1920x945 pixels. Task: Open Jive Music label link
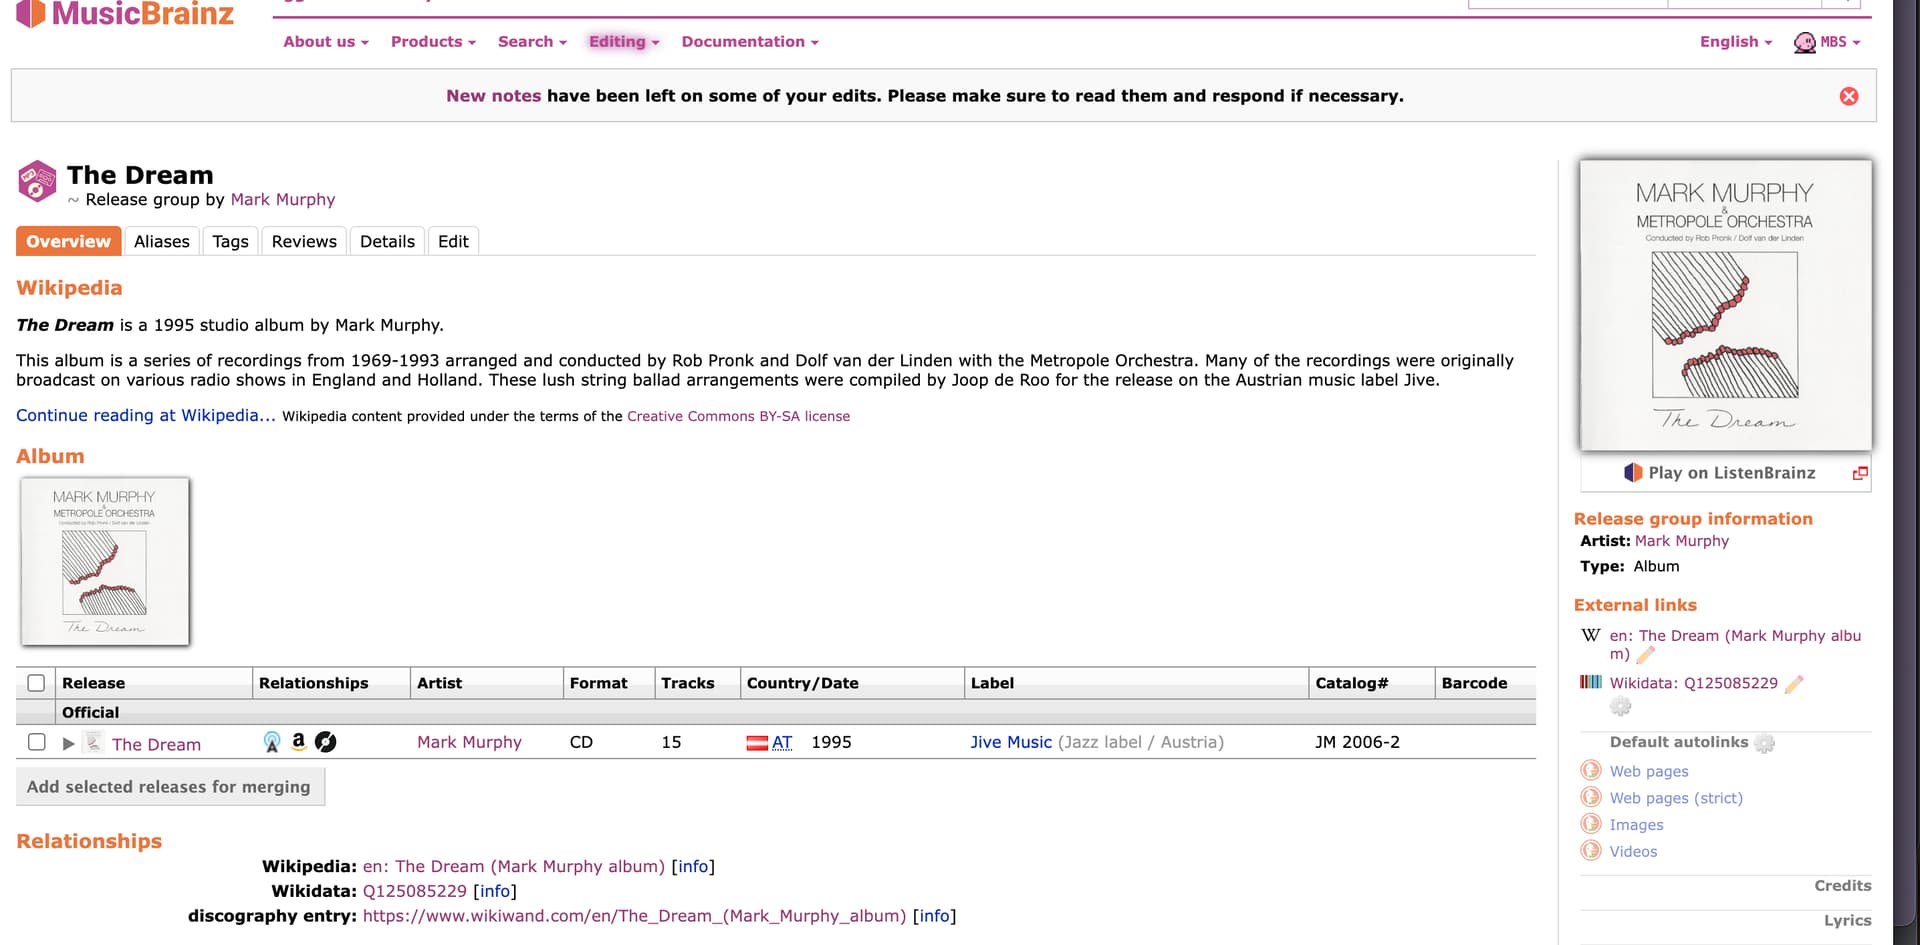click(x=1011, y=742)
